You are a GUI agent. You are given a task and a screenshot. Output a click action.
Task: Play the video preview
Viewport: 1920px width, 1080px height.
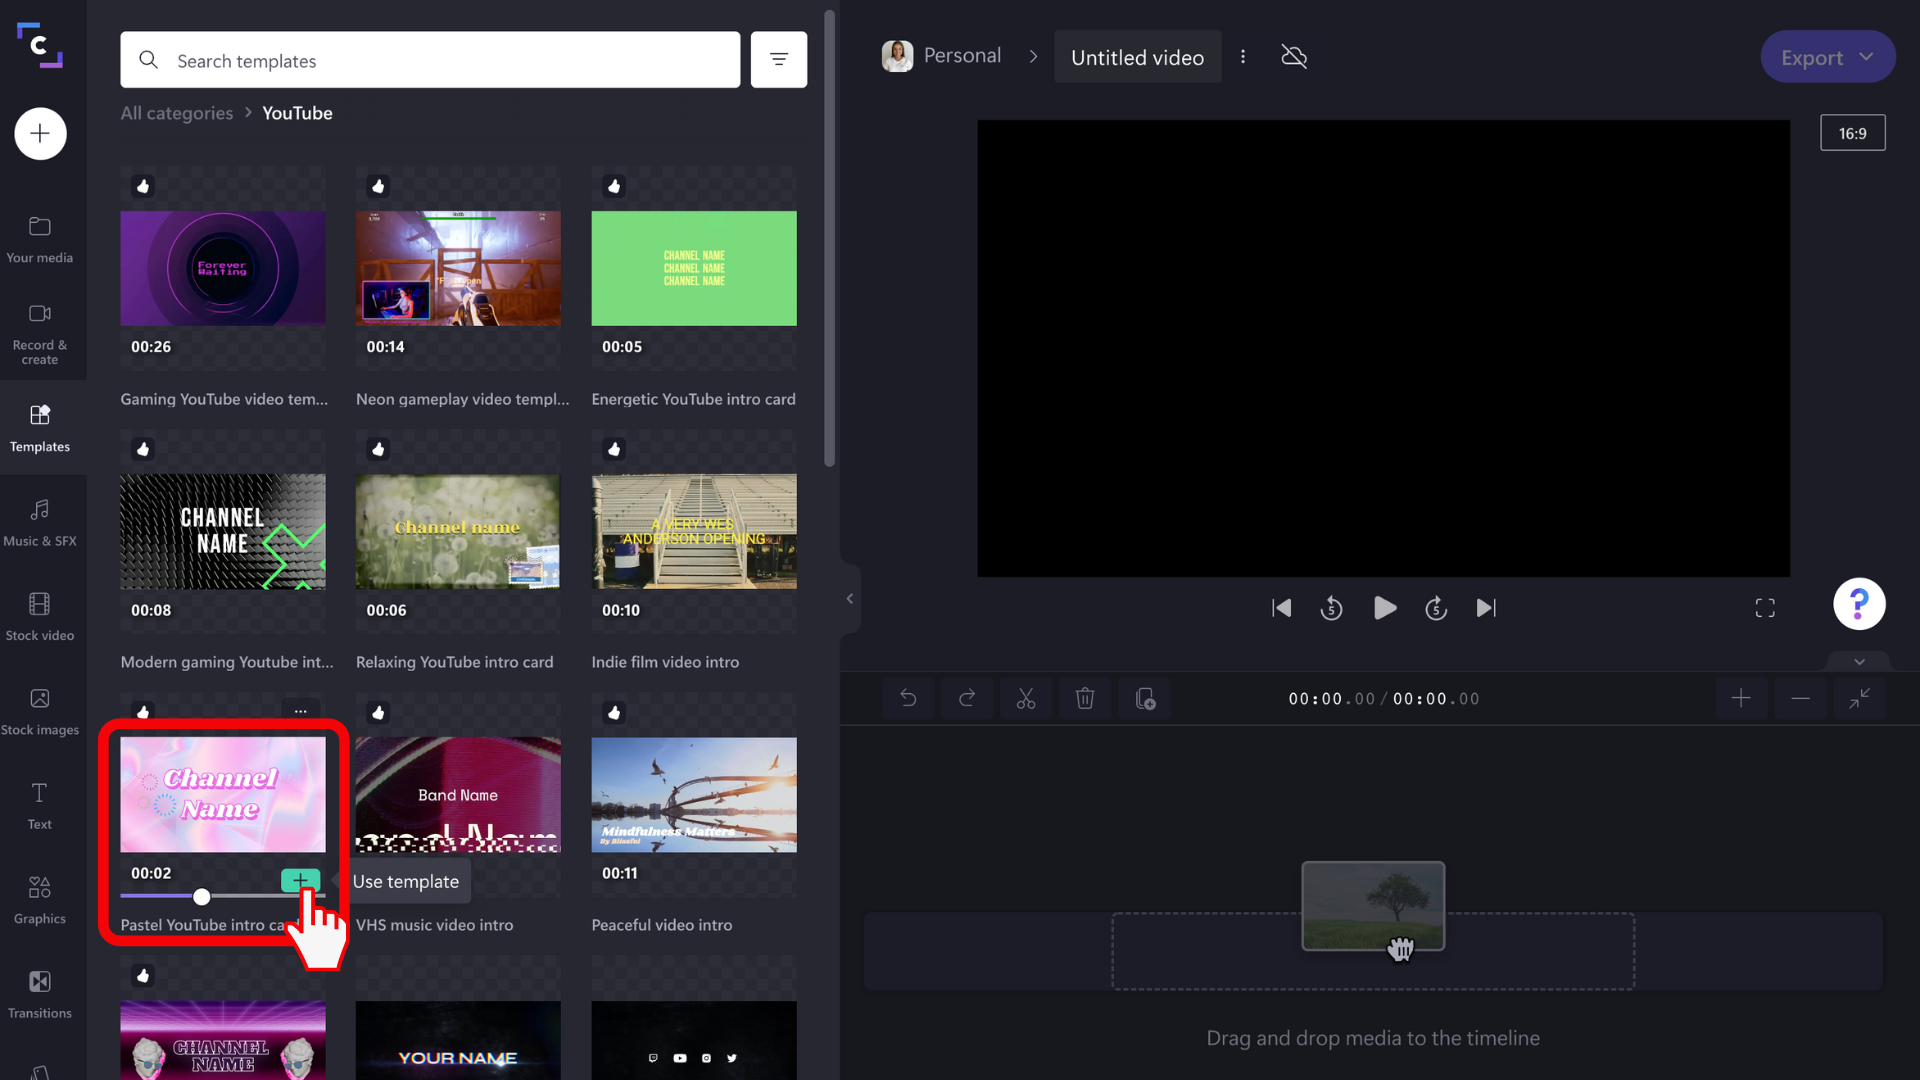coord(1384,608)
